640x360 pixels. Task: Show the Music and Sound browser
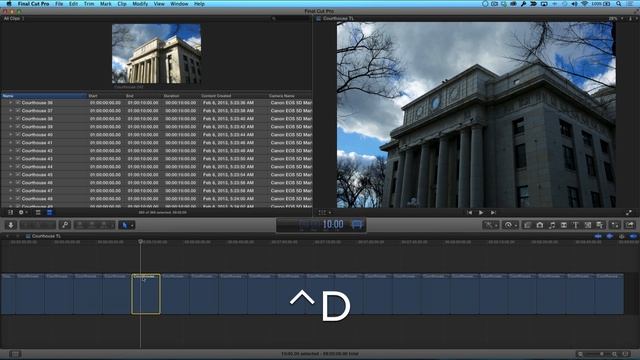pyautogui.click(x=552, y=225)
